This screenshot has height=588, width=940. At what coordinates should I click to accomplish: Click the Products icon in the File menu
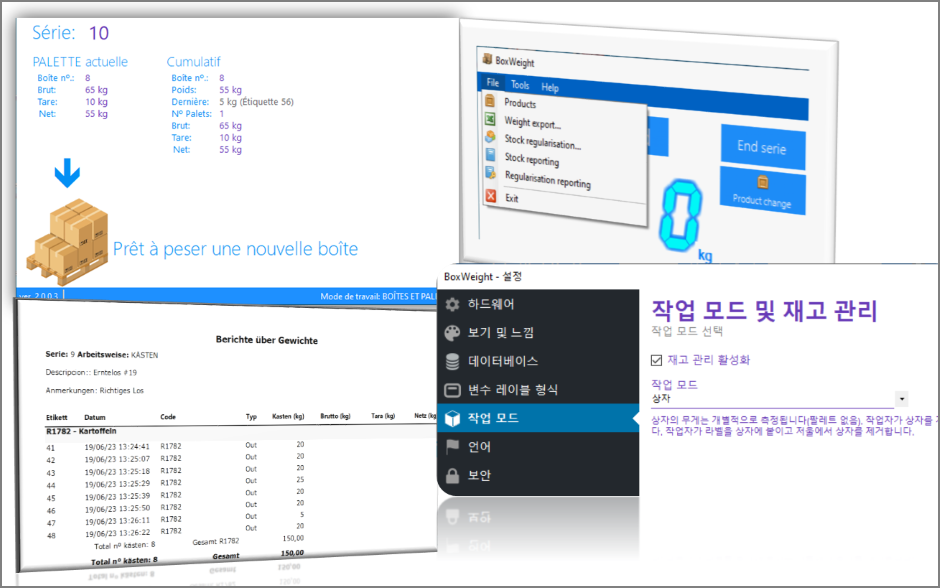coord(490,100)
